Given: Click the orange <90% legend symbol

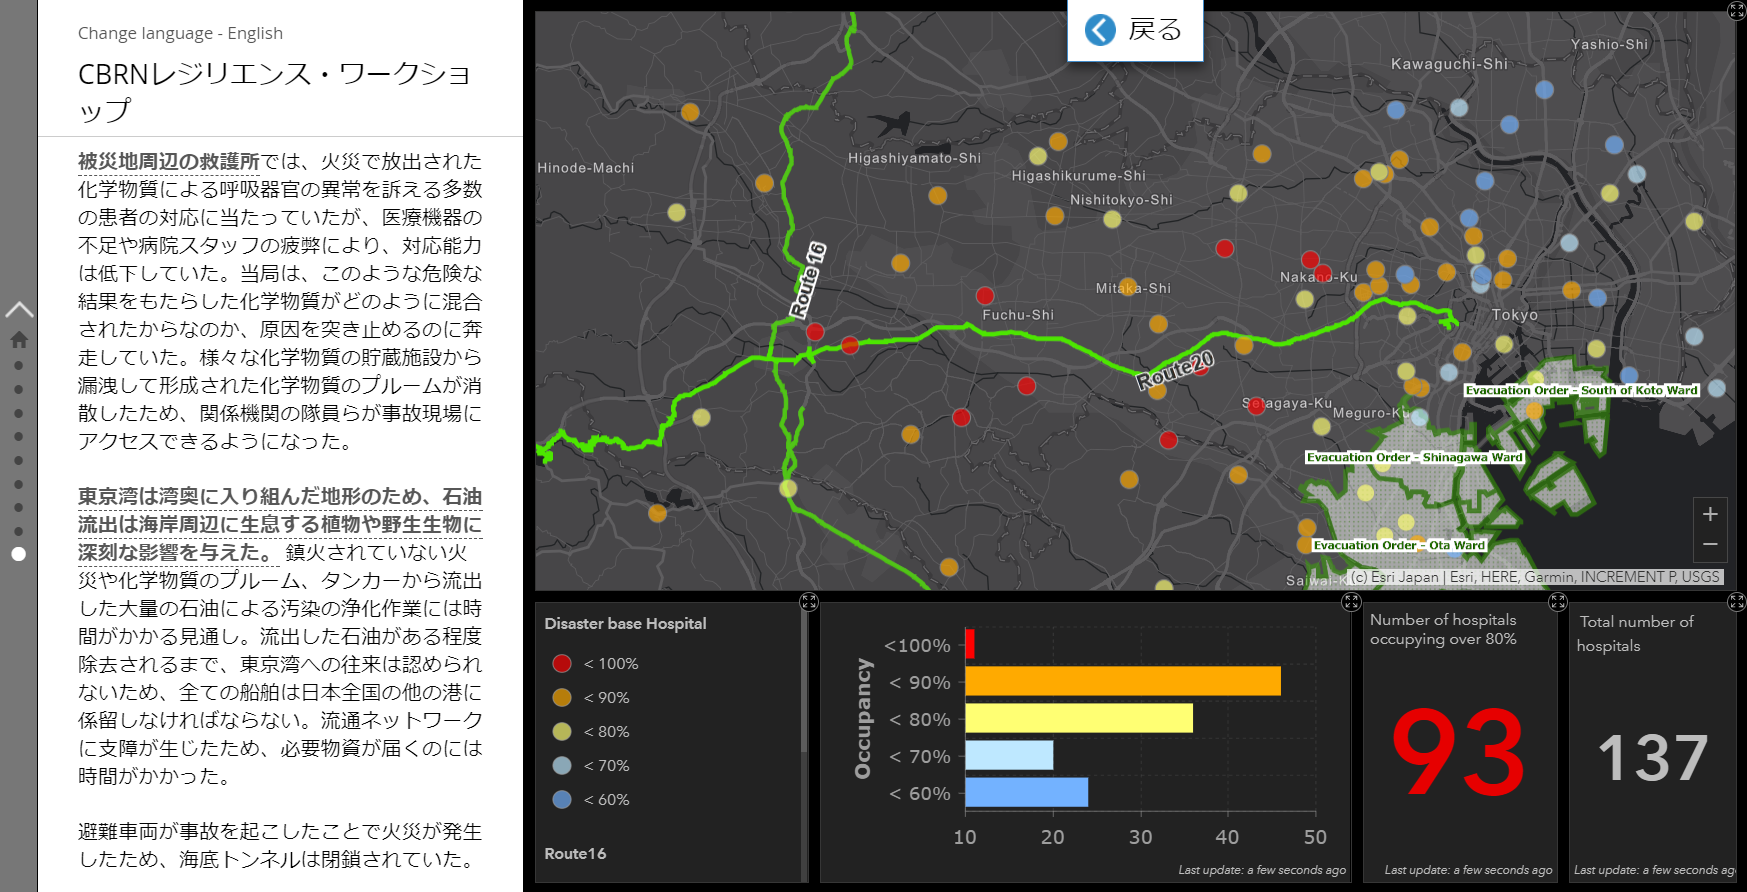Looking at the screenshot, I should [x=562, y=697].
